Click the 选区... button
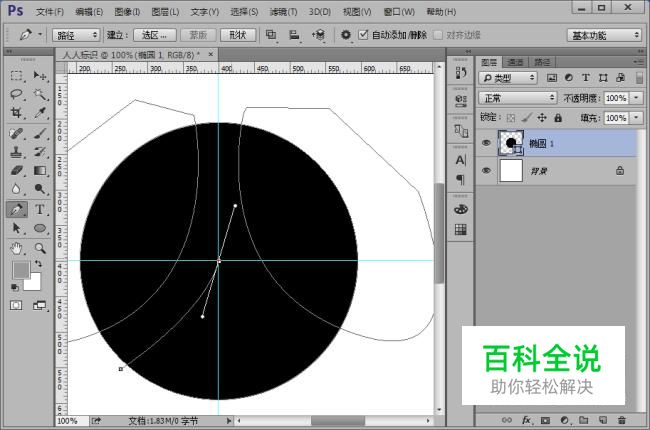 155,35
